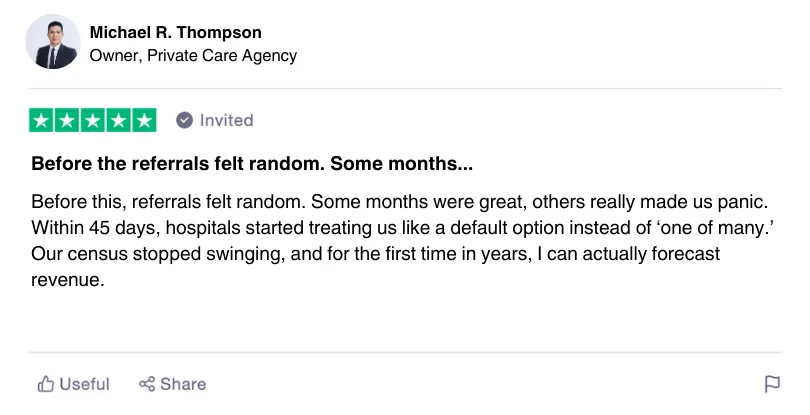Click the thumbs-up Useful icon
The height and width of the screenshot is (415, 810).
(45, 384)
